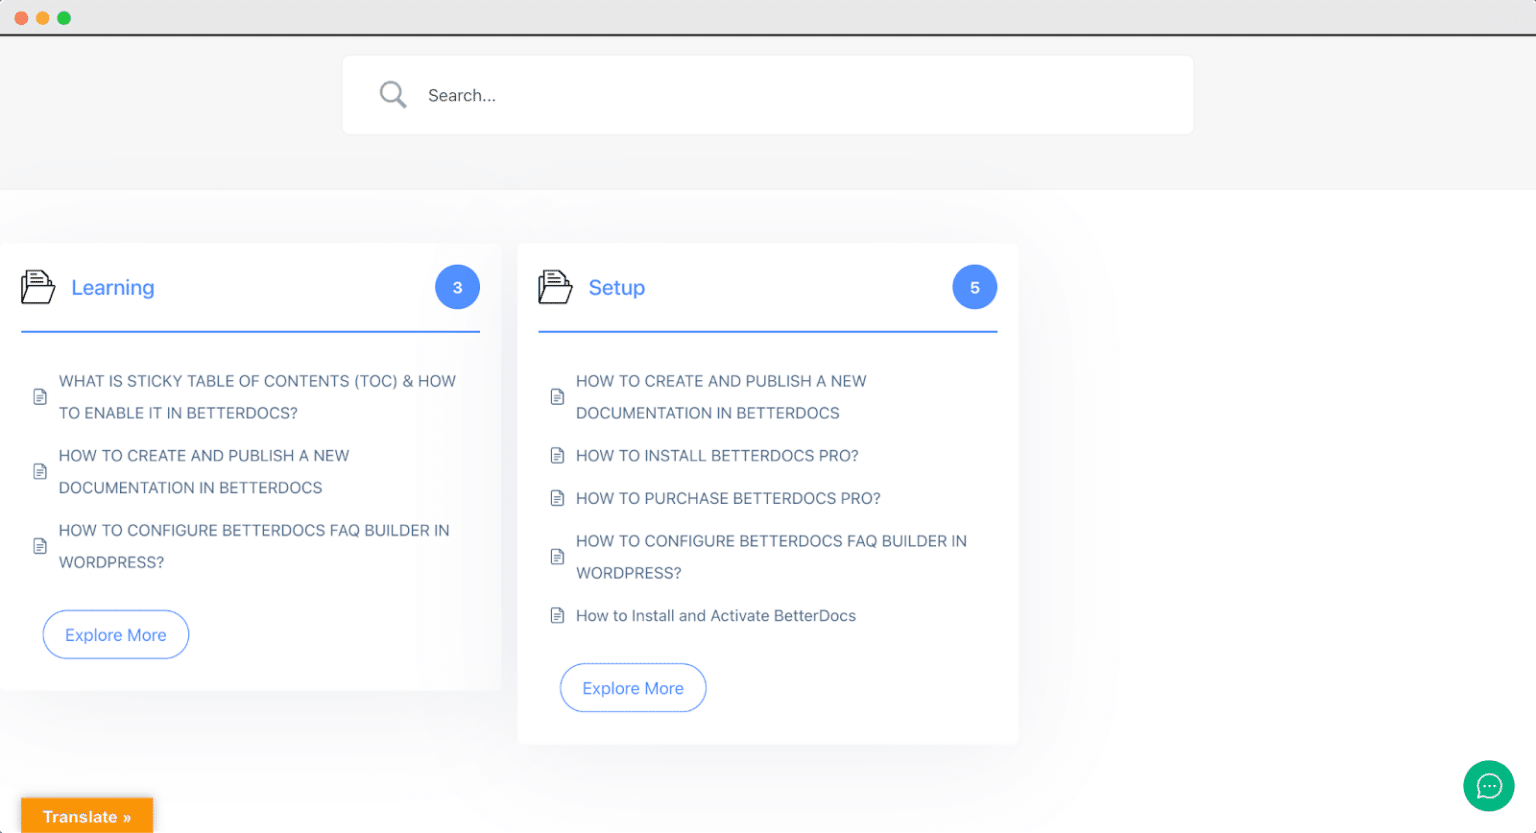Click the Learning category folder icon

tap(37, 287)
